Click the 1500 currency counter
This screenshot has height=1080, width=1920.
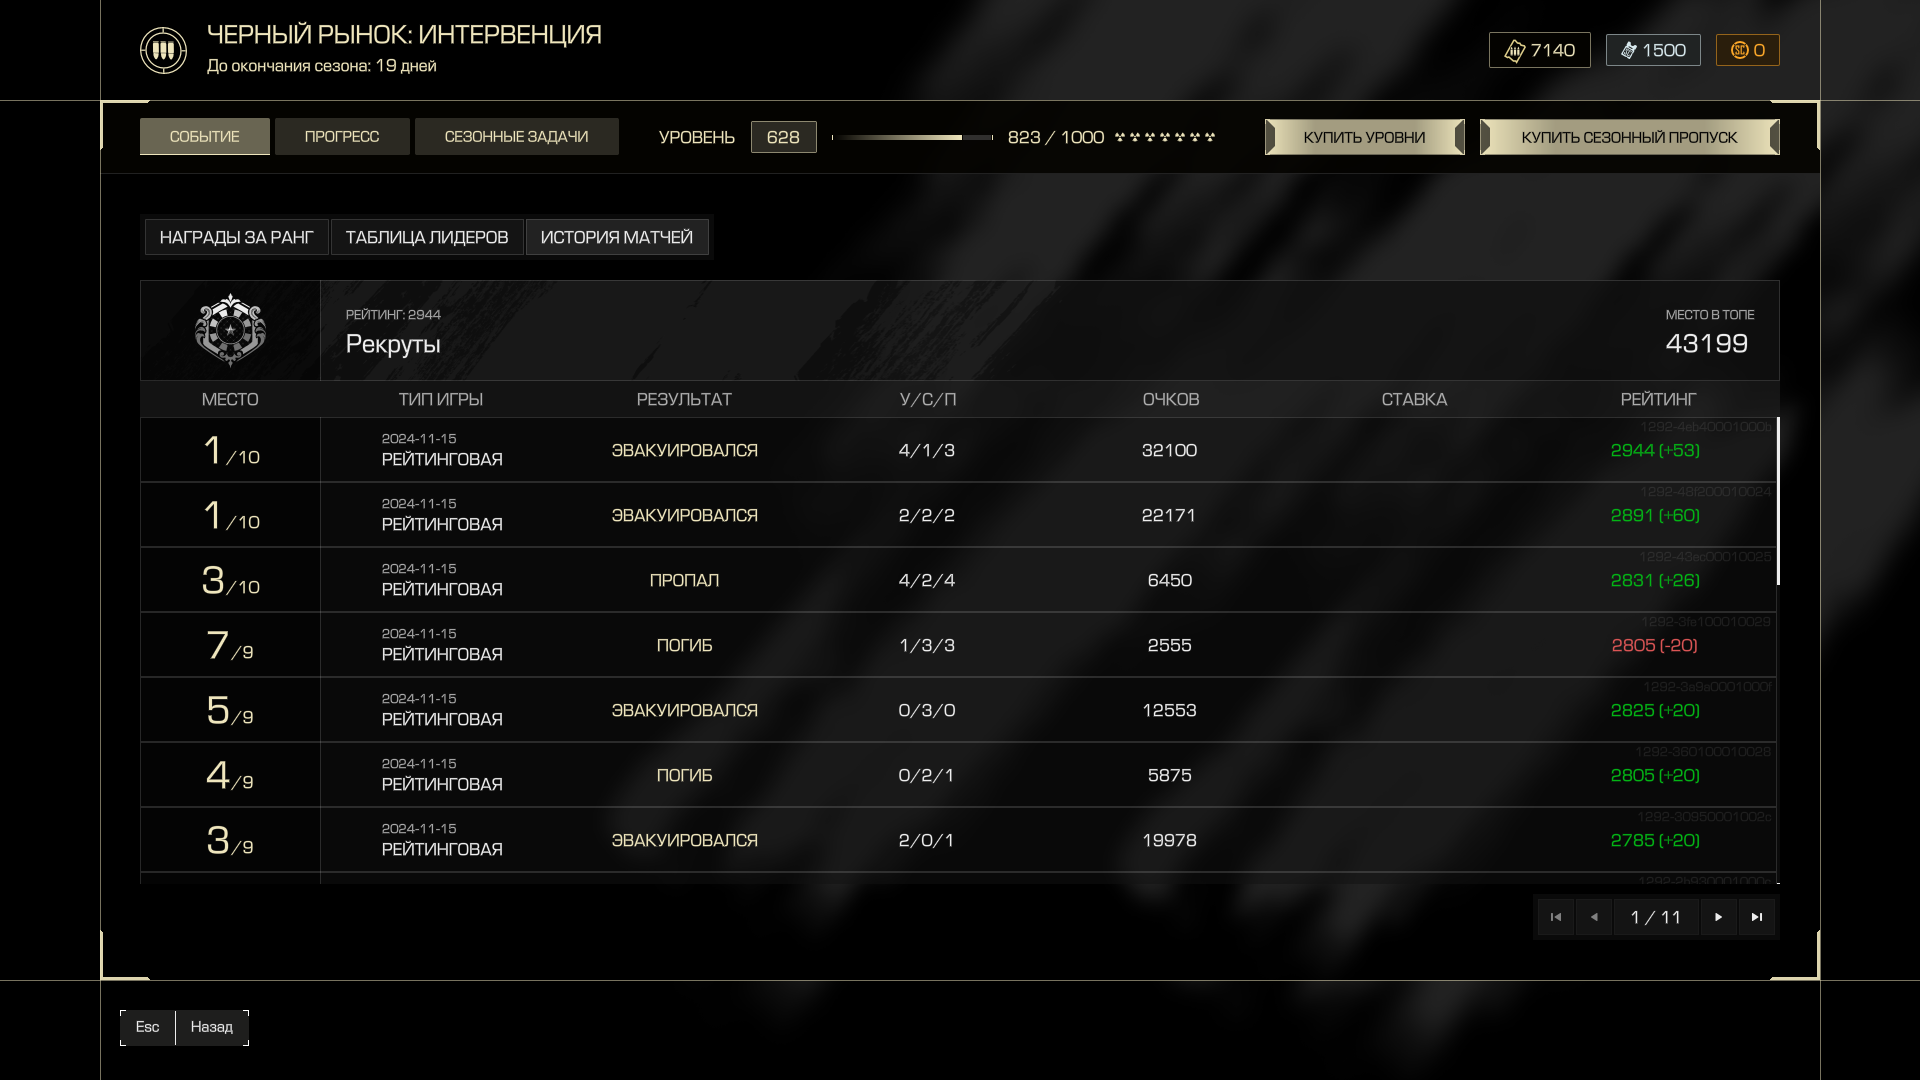pyautogui.click(x=1653, y=50)
